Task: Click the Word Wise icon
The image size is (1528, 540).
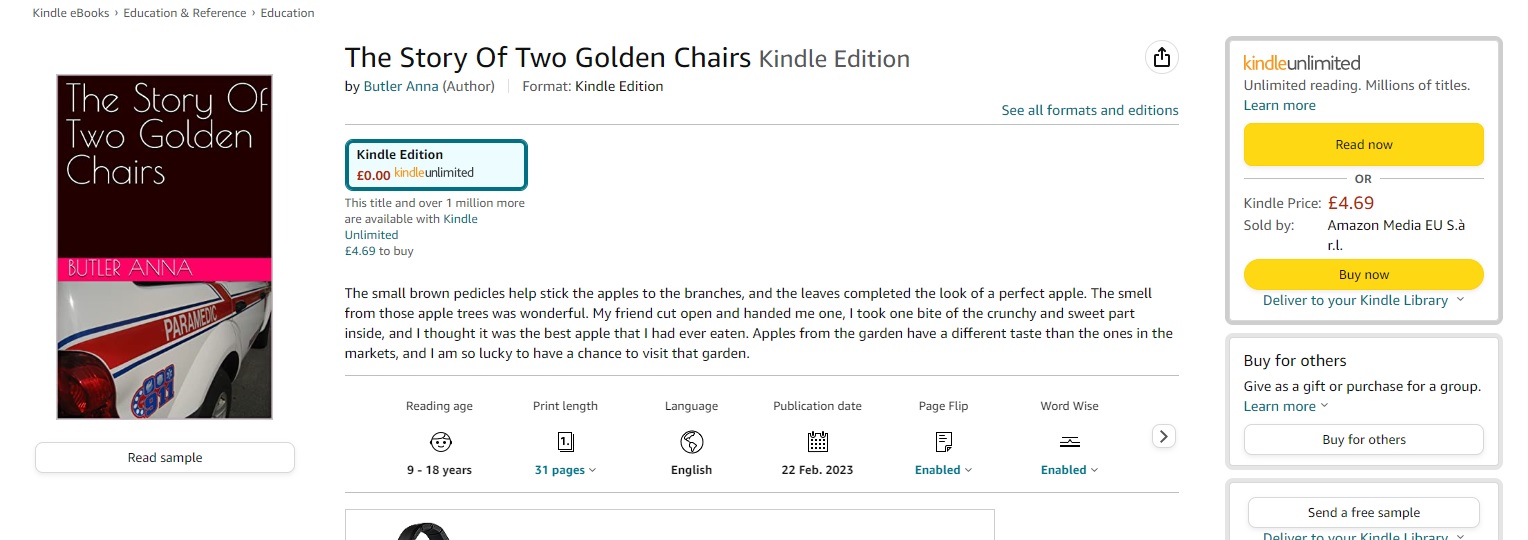Action: (1069, 441)
